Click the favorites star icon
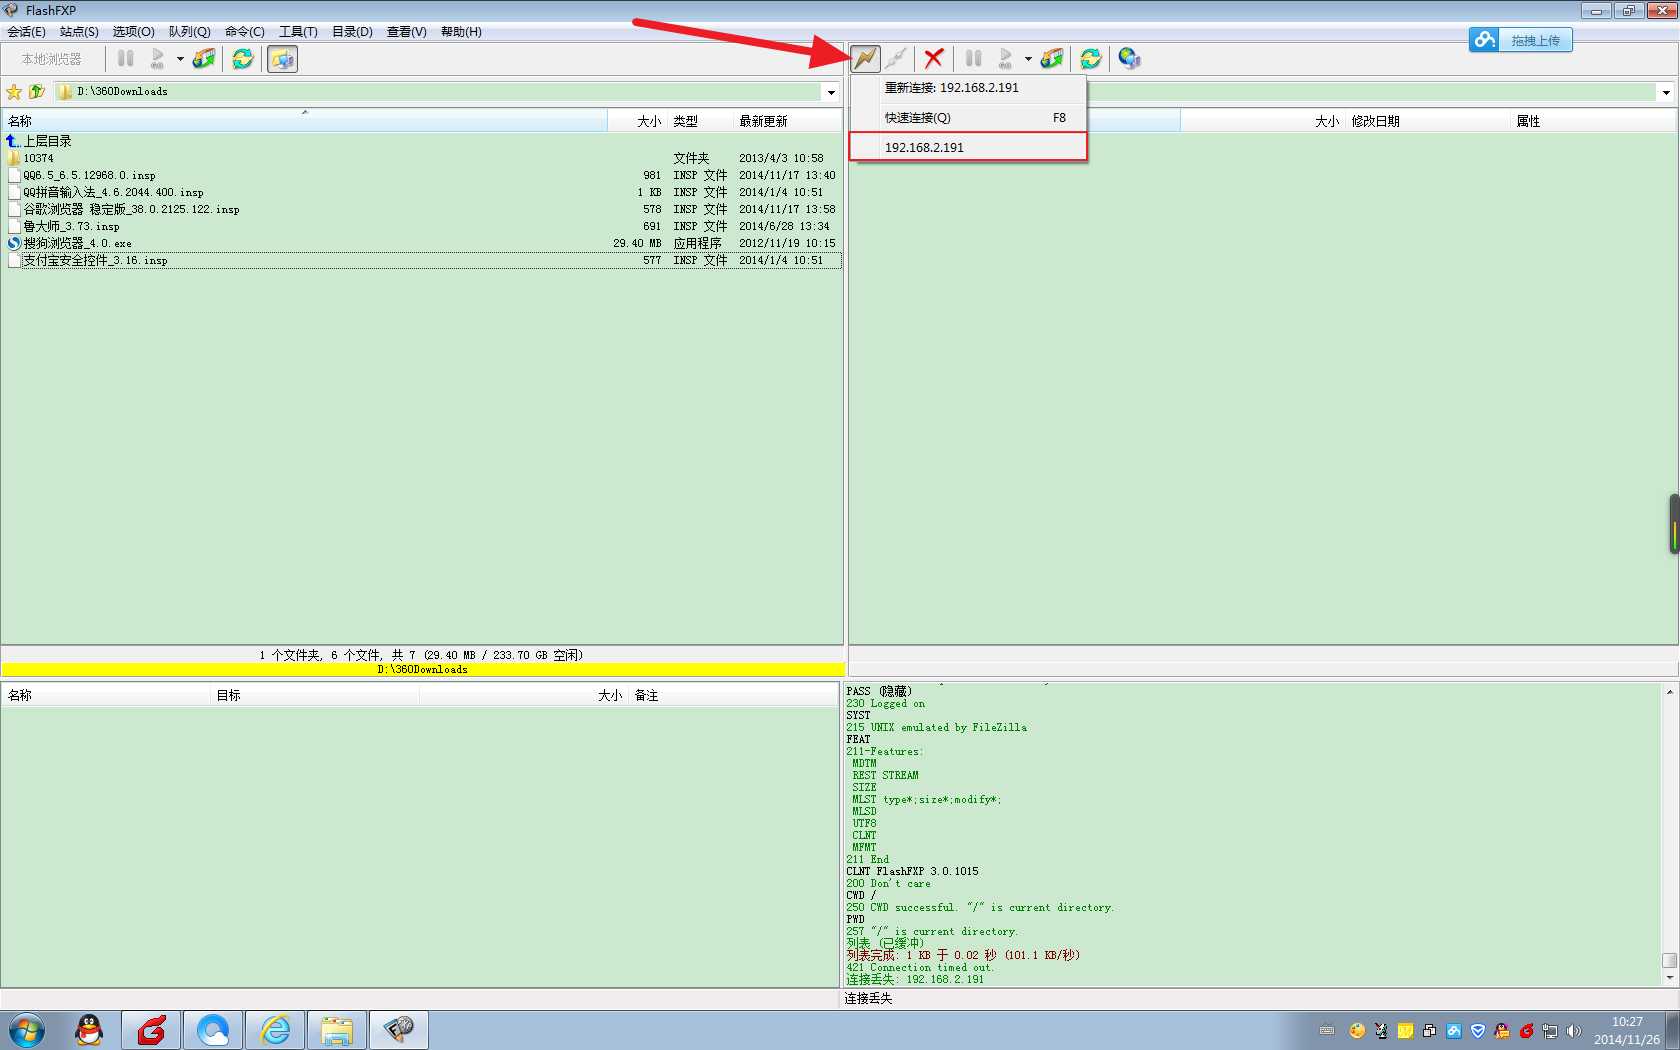1680x1050 pixels. tap(14, 92)
